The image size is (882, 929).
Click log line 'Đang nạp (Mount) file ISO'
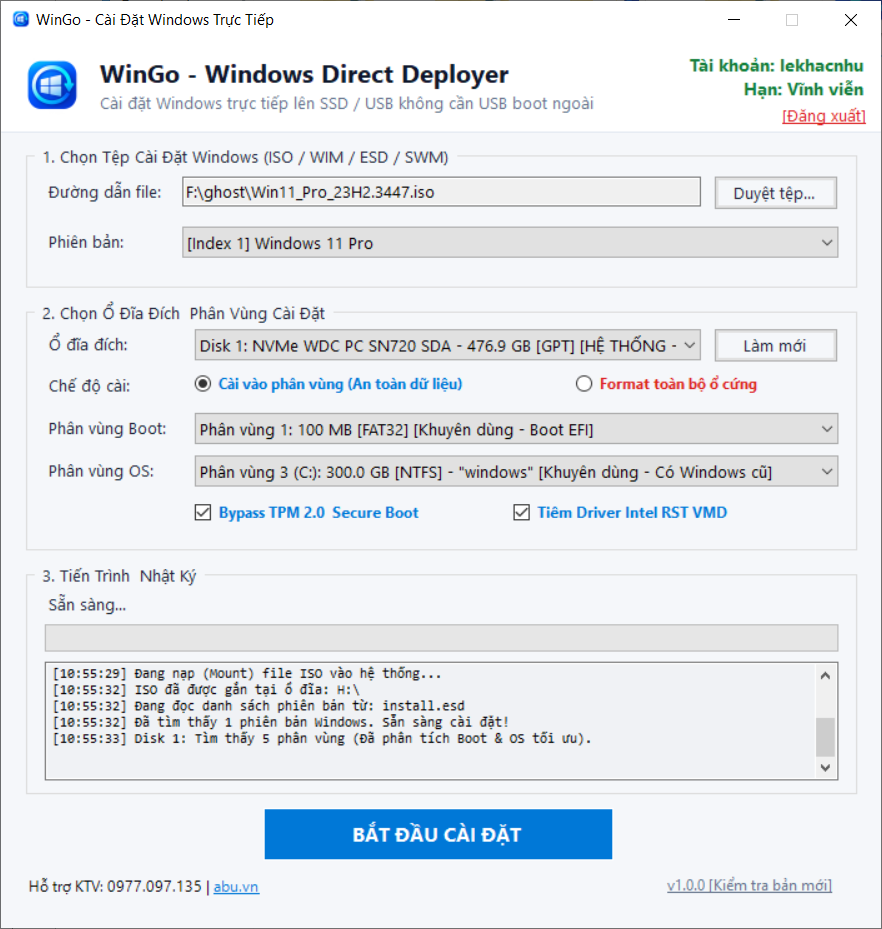tap(247, 674)
